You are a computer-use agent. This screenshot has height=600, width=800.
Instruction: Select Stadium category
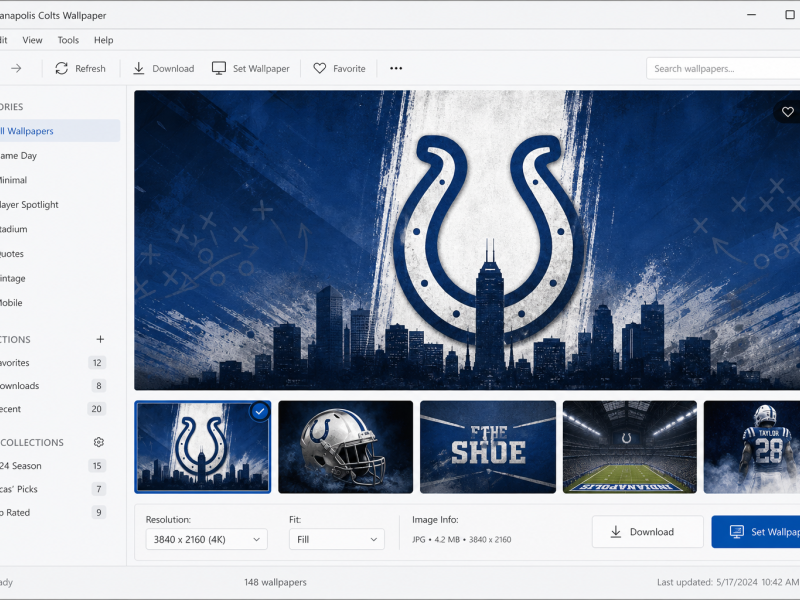click(x=60, y=229)
